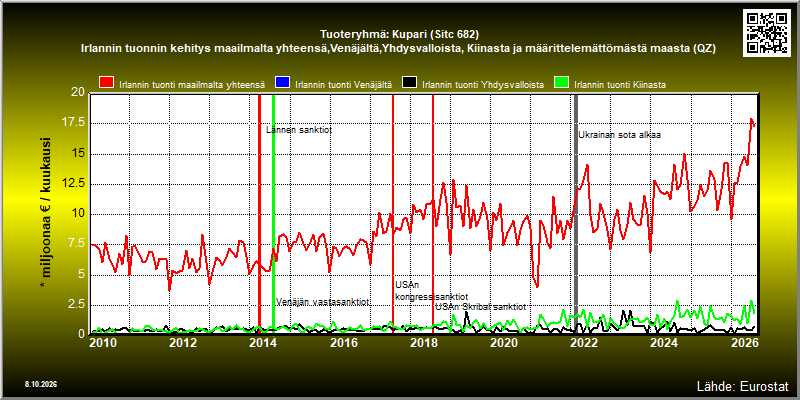Click the x-axis year label 2010
The height and width of the screenshot is (400, 800).
pyautogui.click(x=104, y=341)
